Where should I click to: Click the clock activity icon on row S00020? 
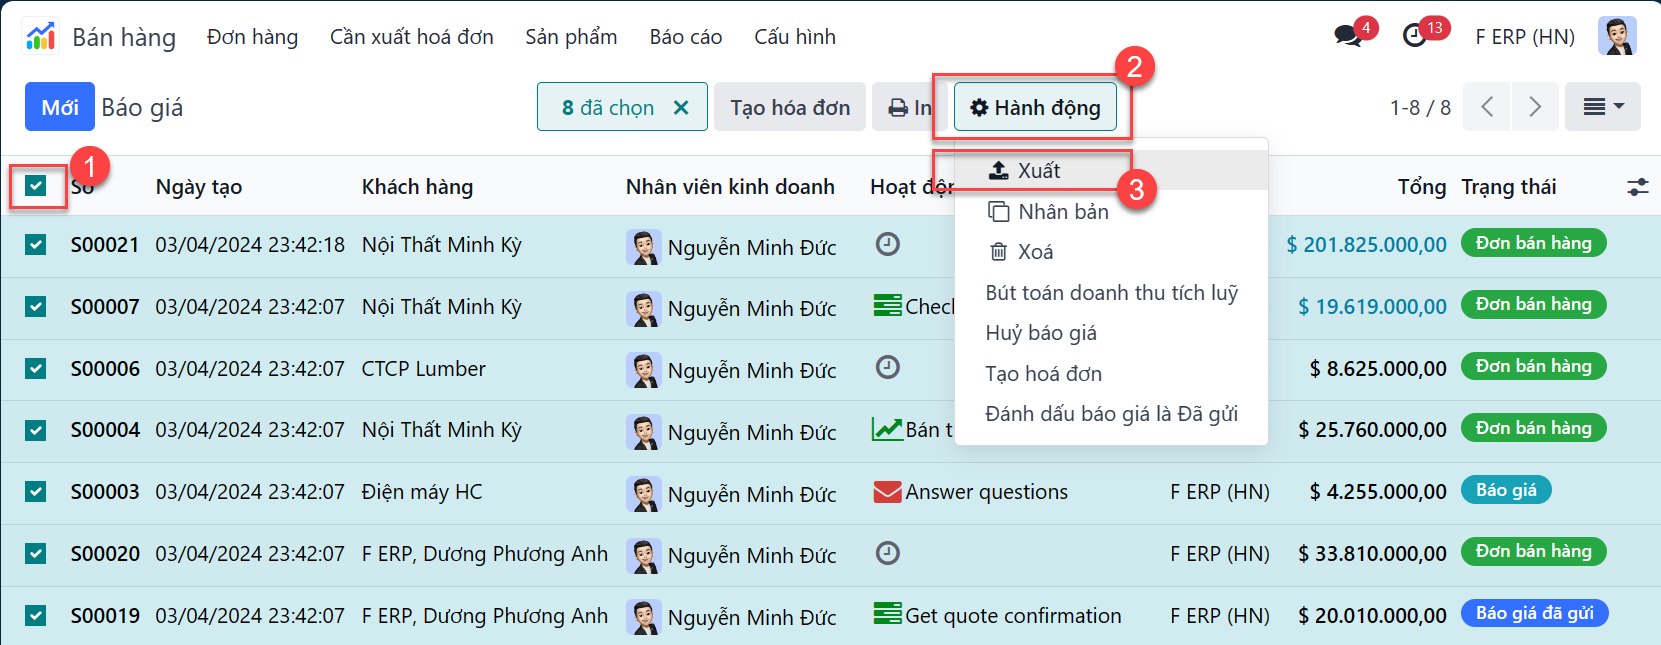point(887,553)
